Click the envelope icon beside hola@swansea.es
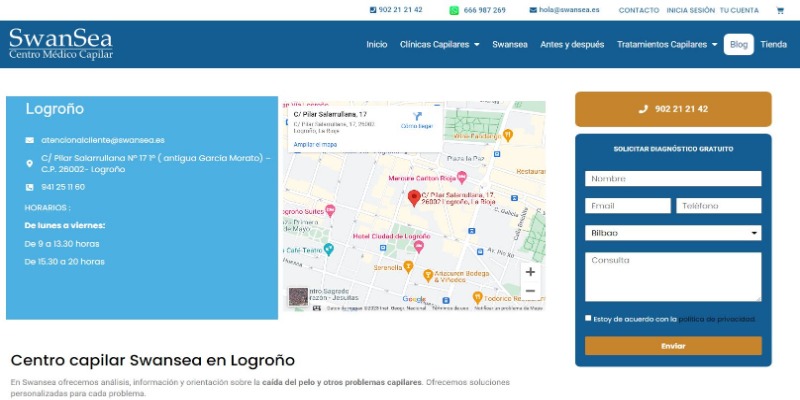Screen dimensions: 800x400 coord(533,10)
